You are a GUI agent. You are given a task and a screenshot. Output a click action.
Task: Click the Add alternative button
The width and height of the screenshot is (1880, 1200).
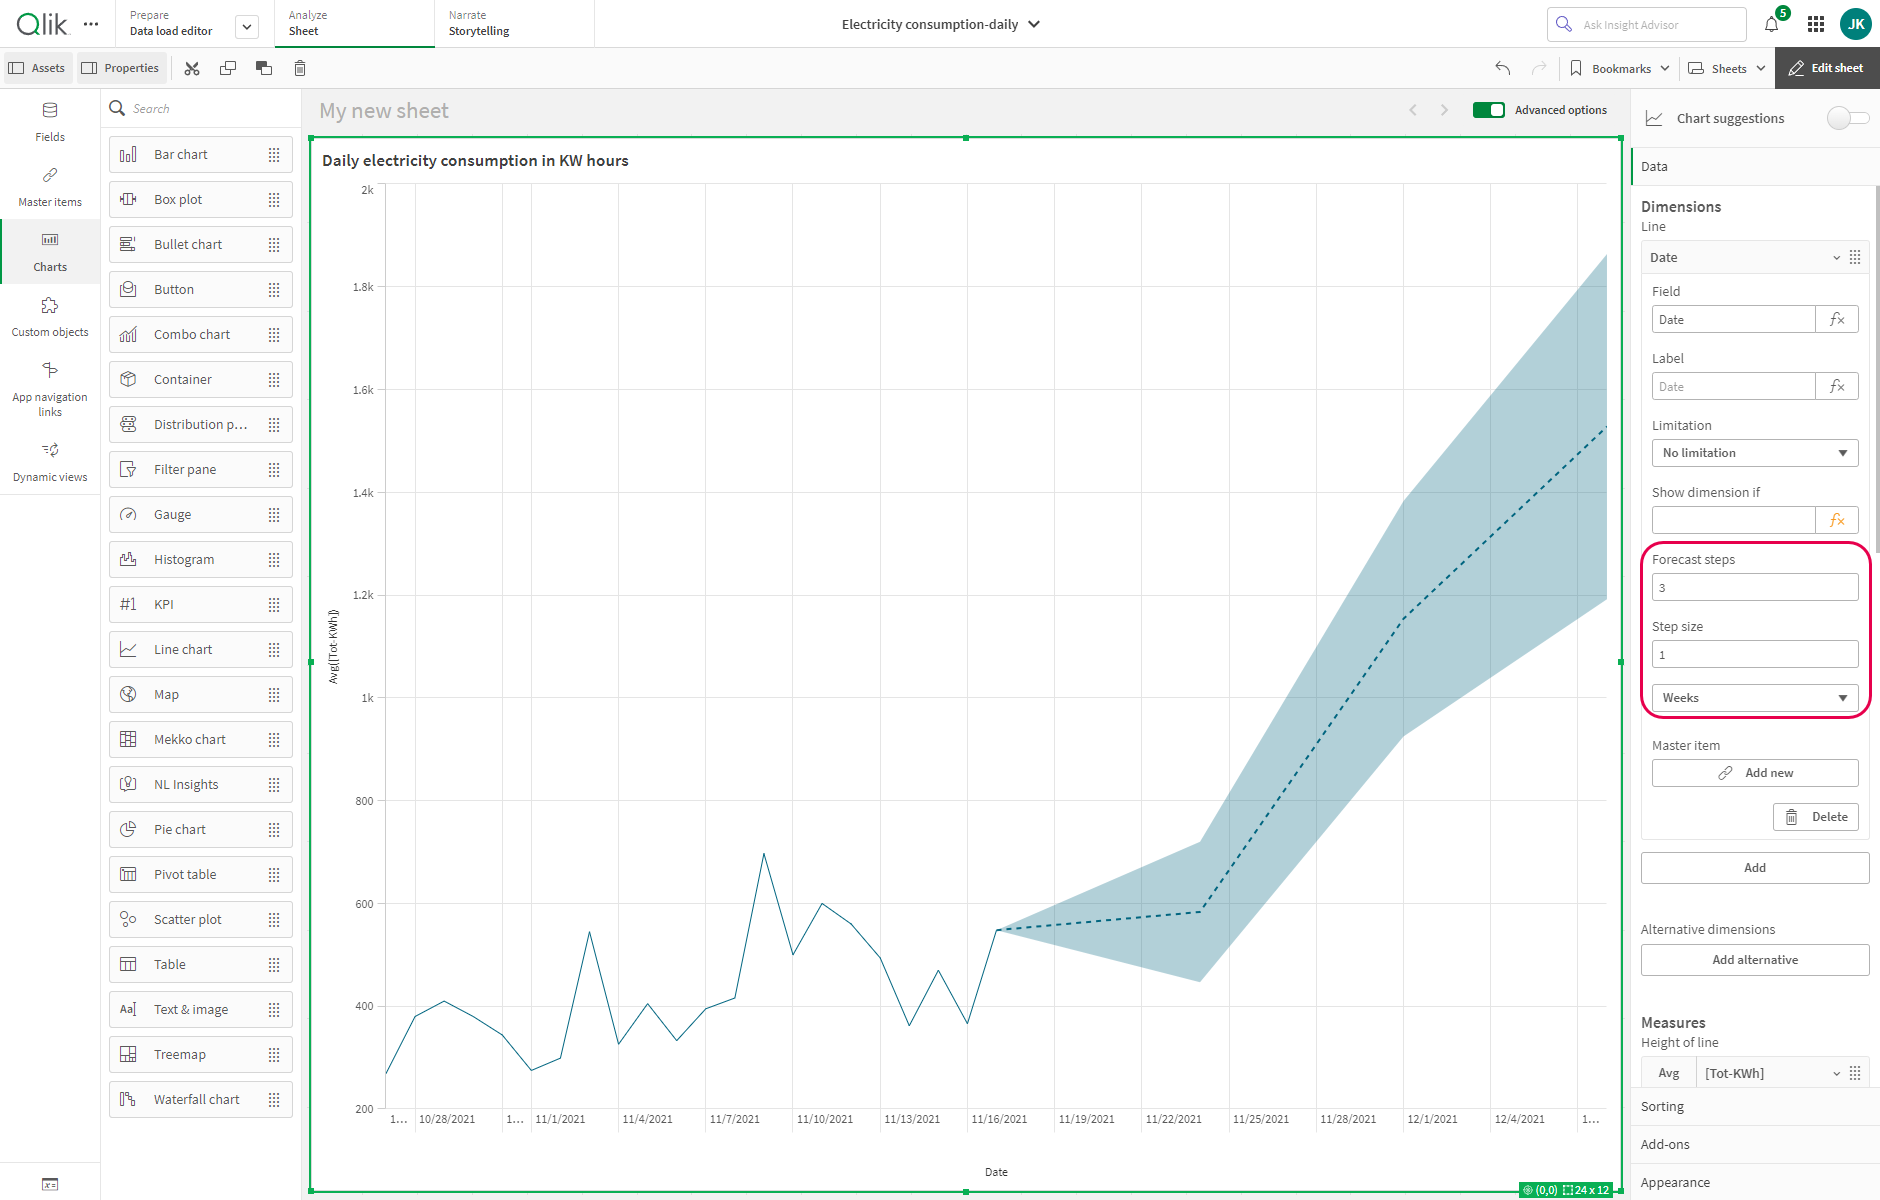point(1754,960)
